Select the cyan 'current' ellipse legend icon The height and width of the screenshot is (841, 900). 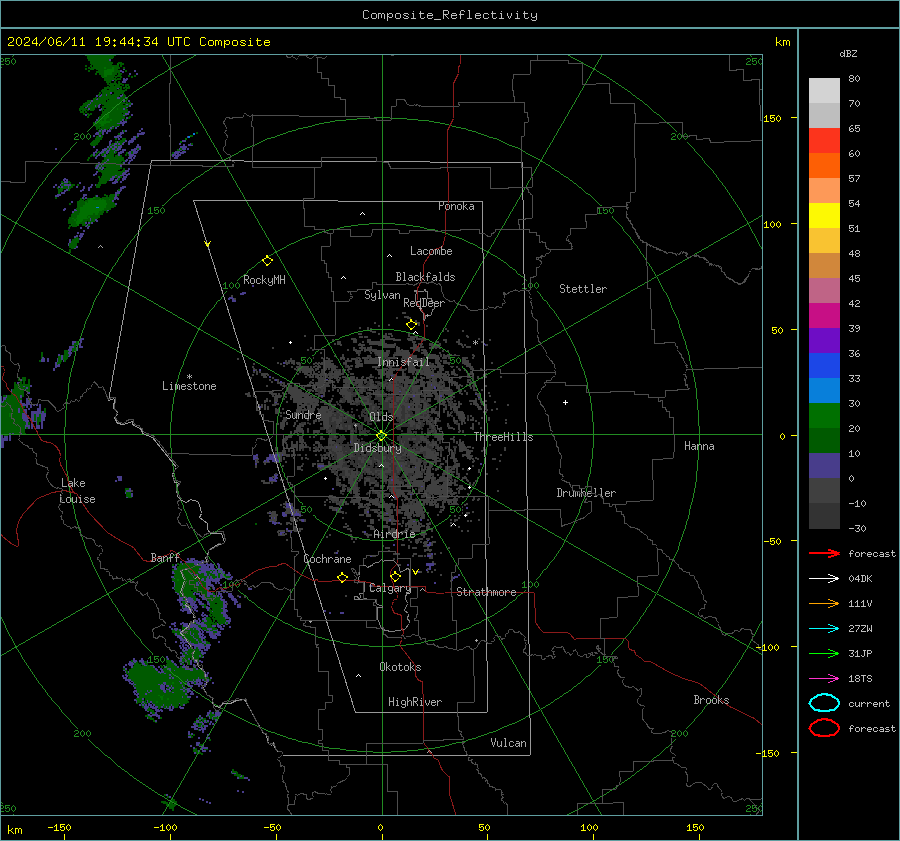824,703
